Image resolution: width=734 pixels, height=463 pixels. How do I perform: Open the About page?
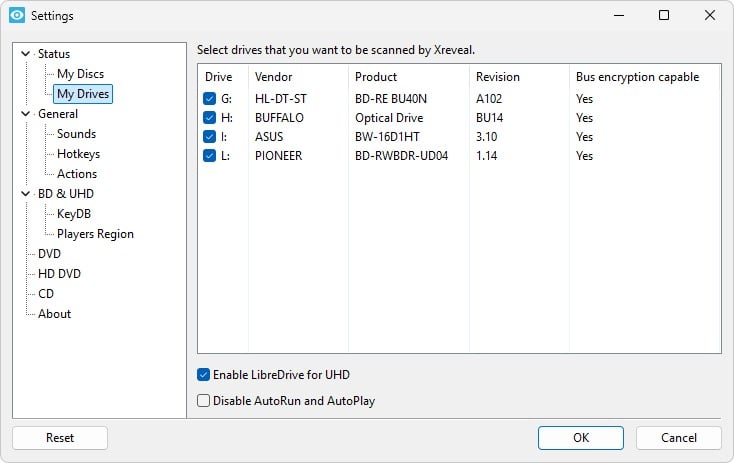tap(54, 314)
